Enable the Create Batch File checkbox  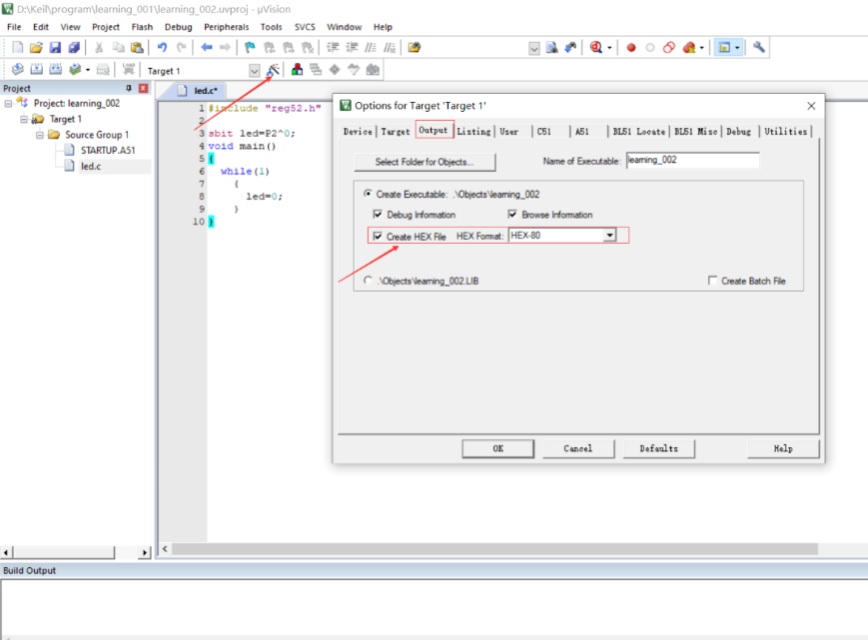(x=712, y=281)
